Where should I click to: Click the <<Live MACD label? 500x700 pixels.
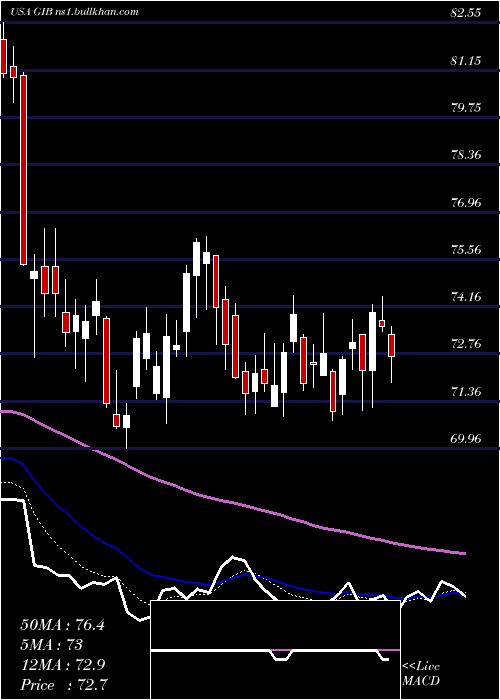pos(421,674)
